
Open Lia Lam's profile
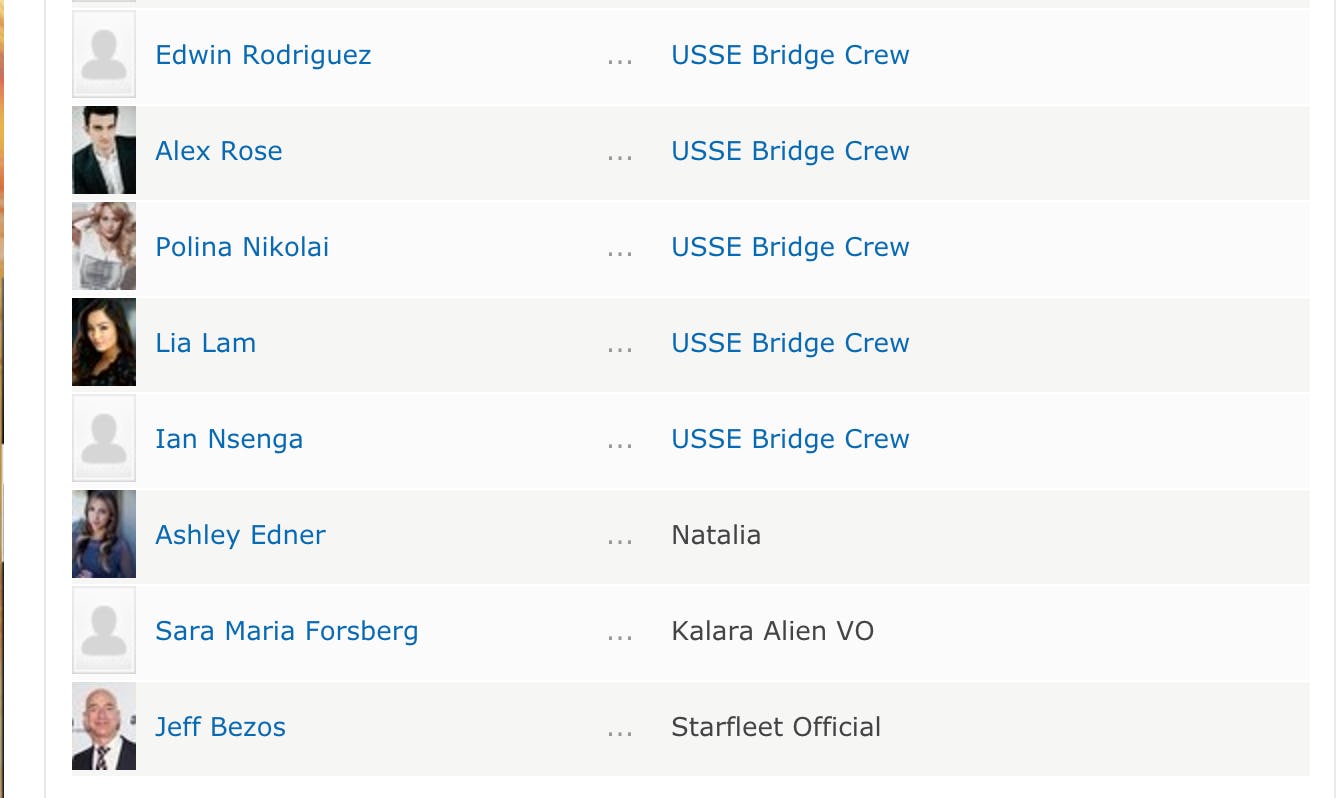[x=205, y=343]
